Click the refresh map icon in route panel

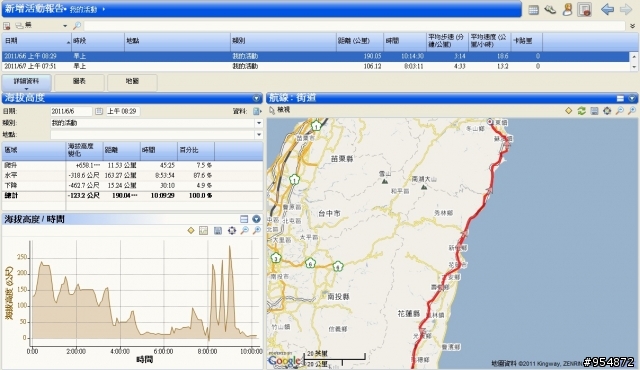[x=582, y=111]
